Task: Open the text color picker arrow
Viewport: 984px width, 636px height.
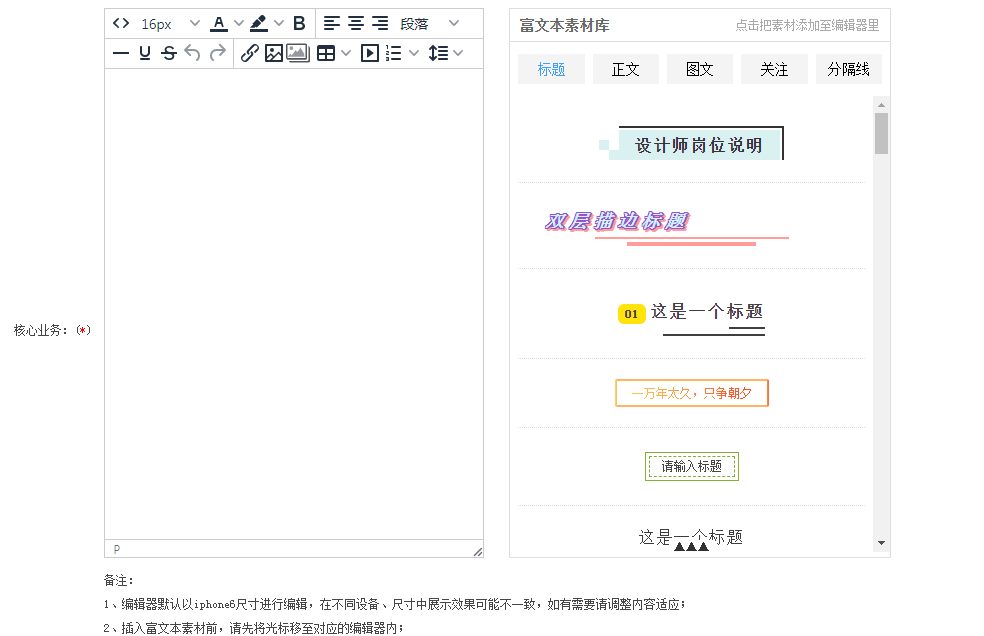Action: coord(239,23)
